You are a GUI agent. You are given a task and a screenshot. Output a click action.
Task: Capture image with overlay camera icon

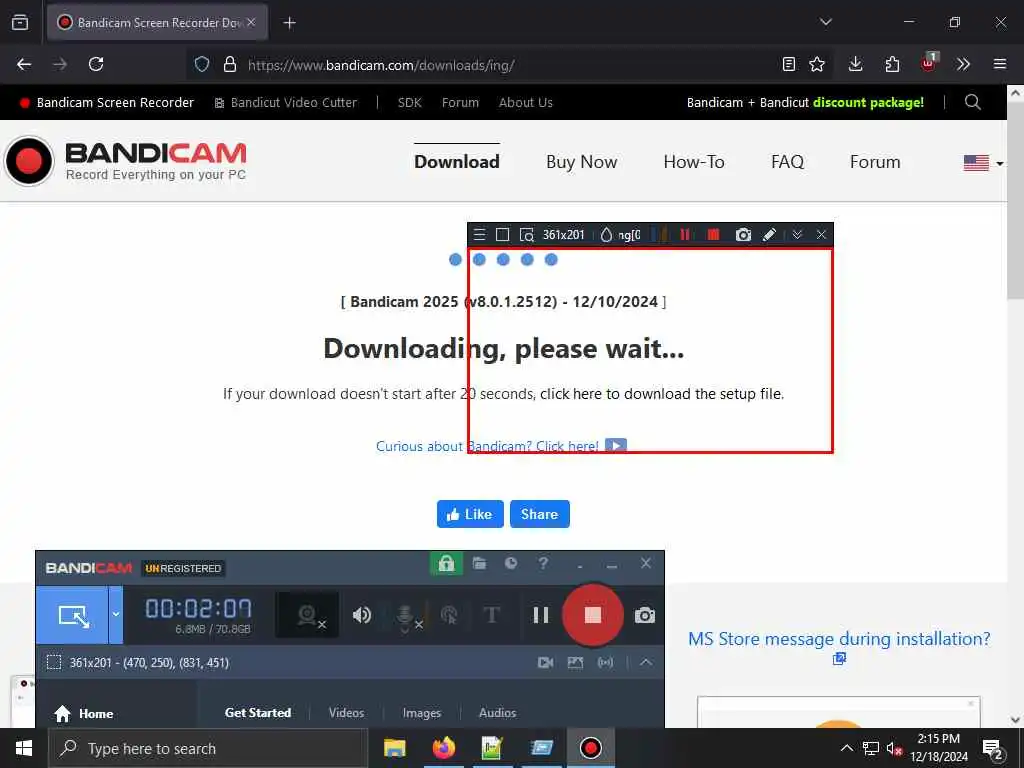click(743, 235)
